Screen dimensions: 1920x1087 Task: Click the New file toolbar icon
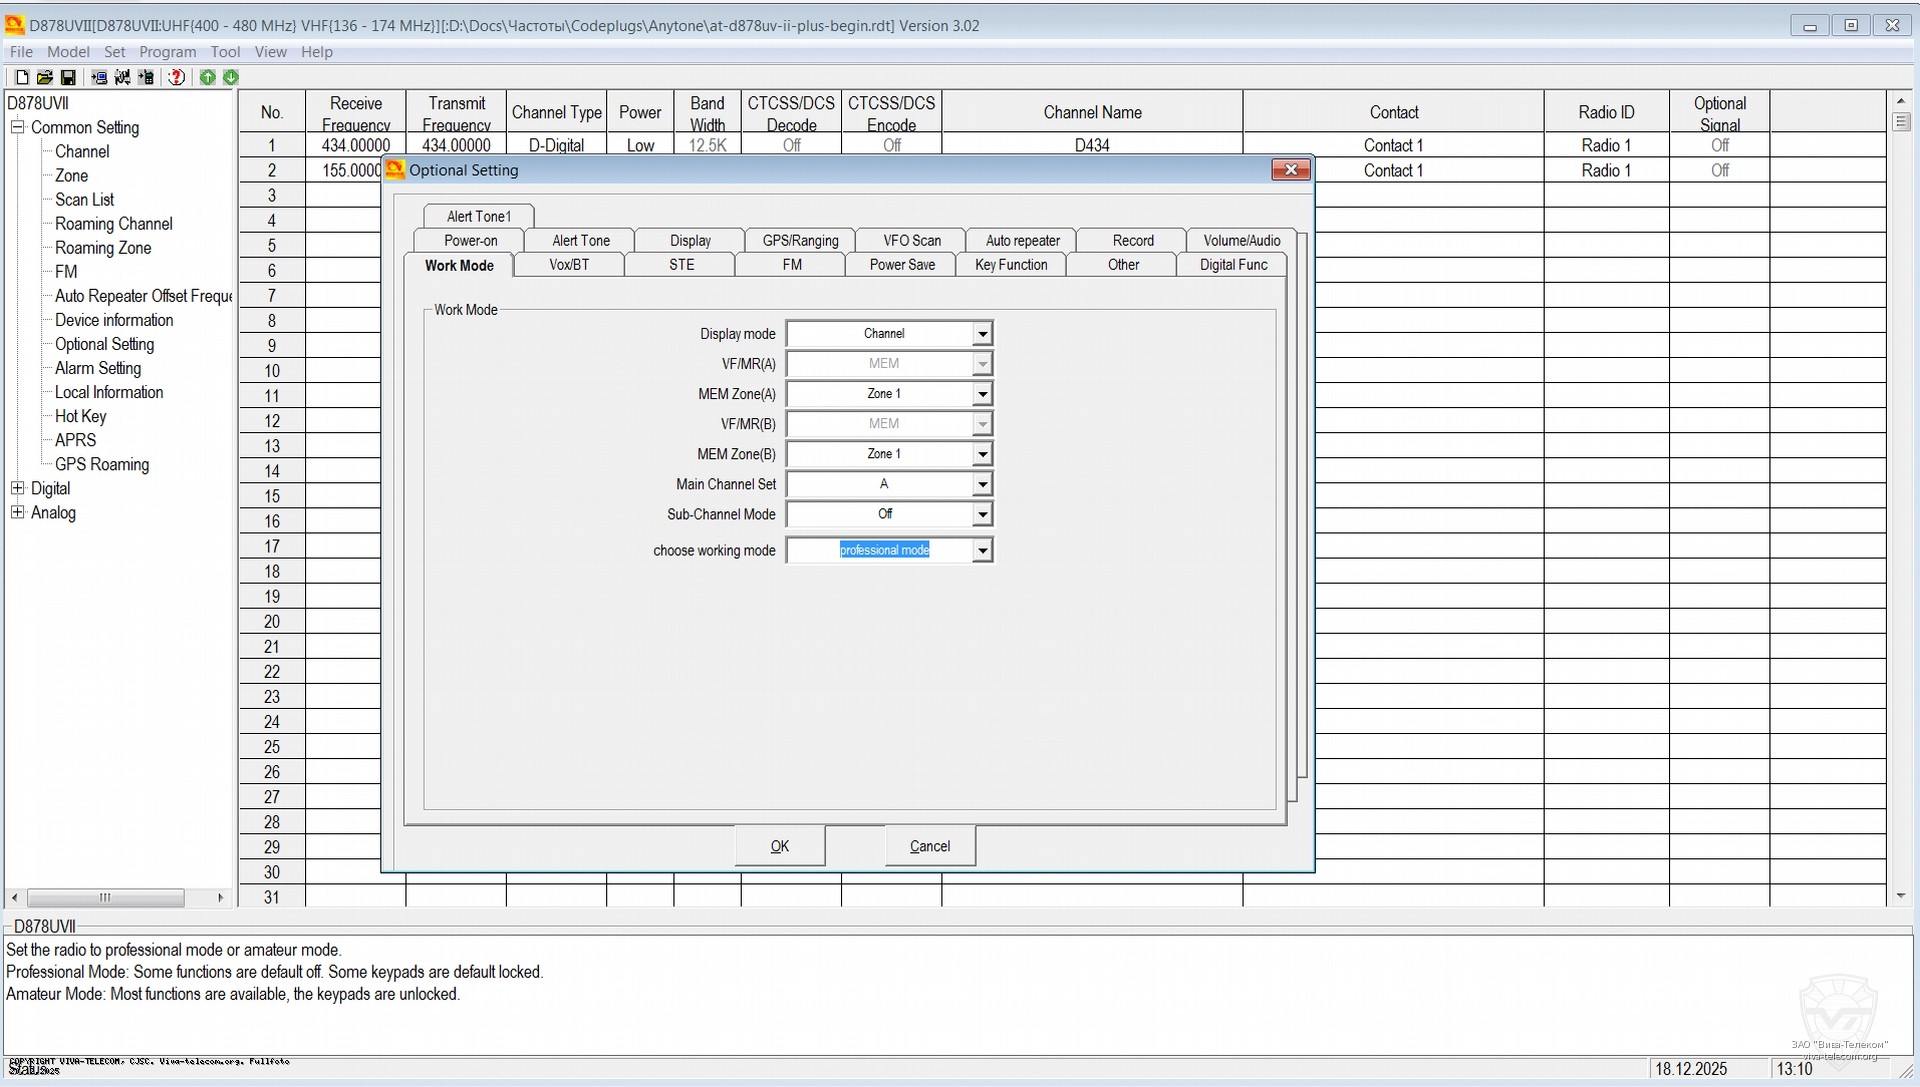pyautogui.click(x=22, y=77)
